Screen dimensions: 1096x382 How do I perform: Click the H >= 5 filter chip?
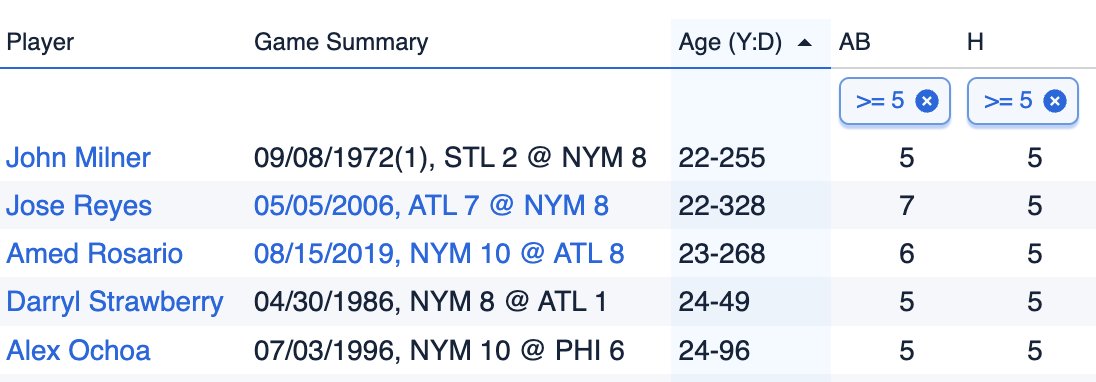coord(1023,102)
